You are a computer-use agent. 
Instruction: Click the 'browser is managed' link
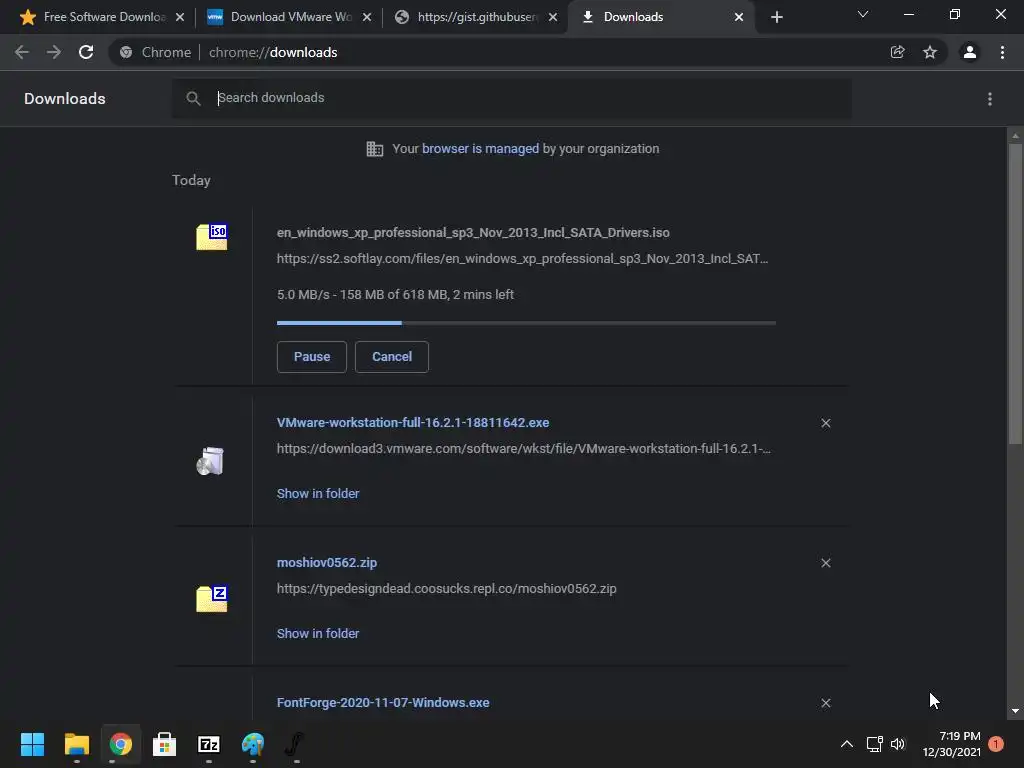pyautogui.click(x=481, y=149)
